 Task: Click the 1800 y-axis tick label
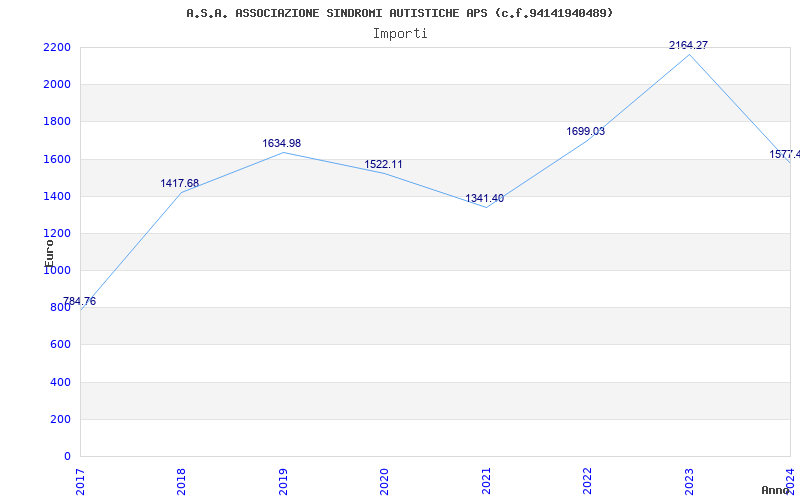tap(57, 122)
